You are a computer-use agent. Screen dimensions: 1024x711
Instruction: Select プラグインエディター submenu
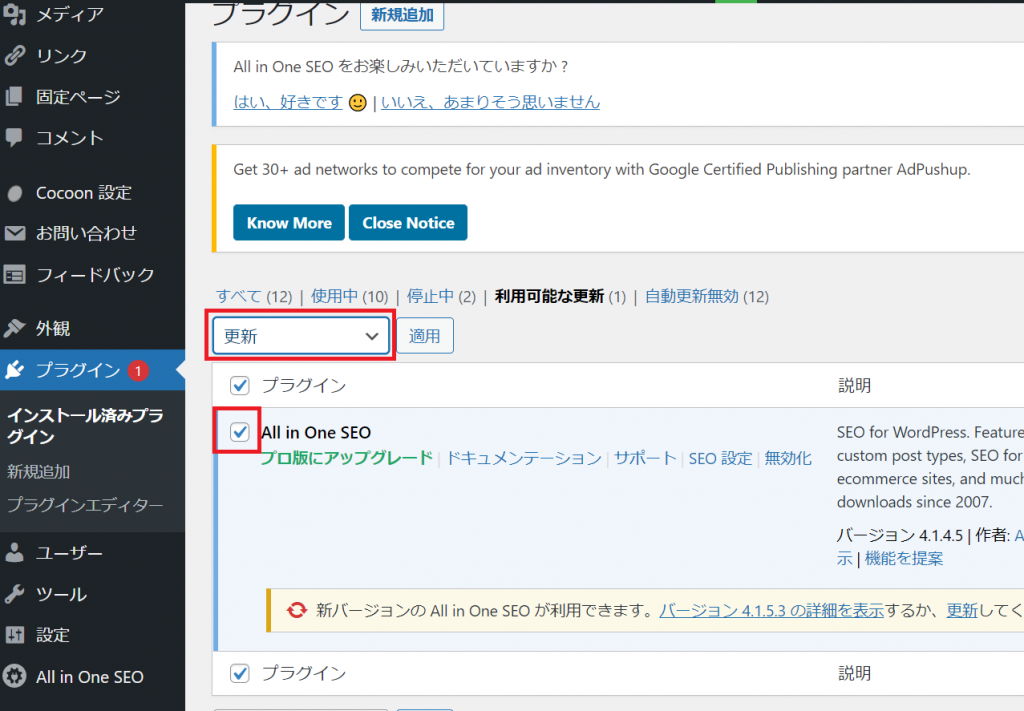click(x=85, y=505)
